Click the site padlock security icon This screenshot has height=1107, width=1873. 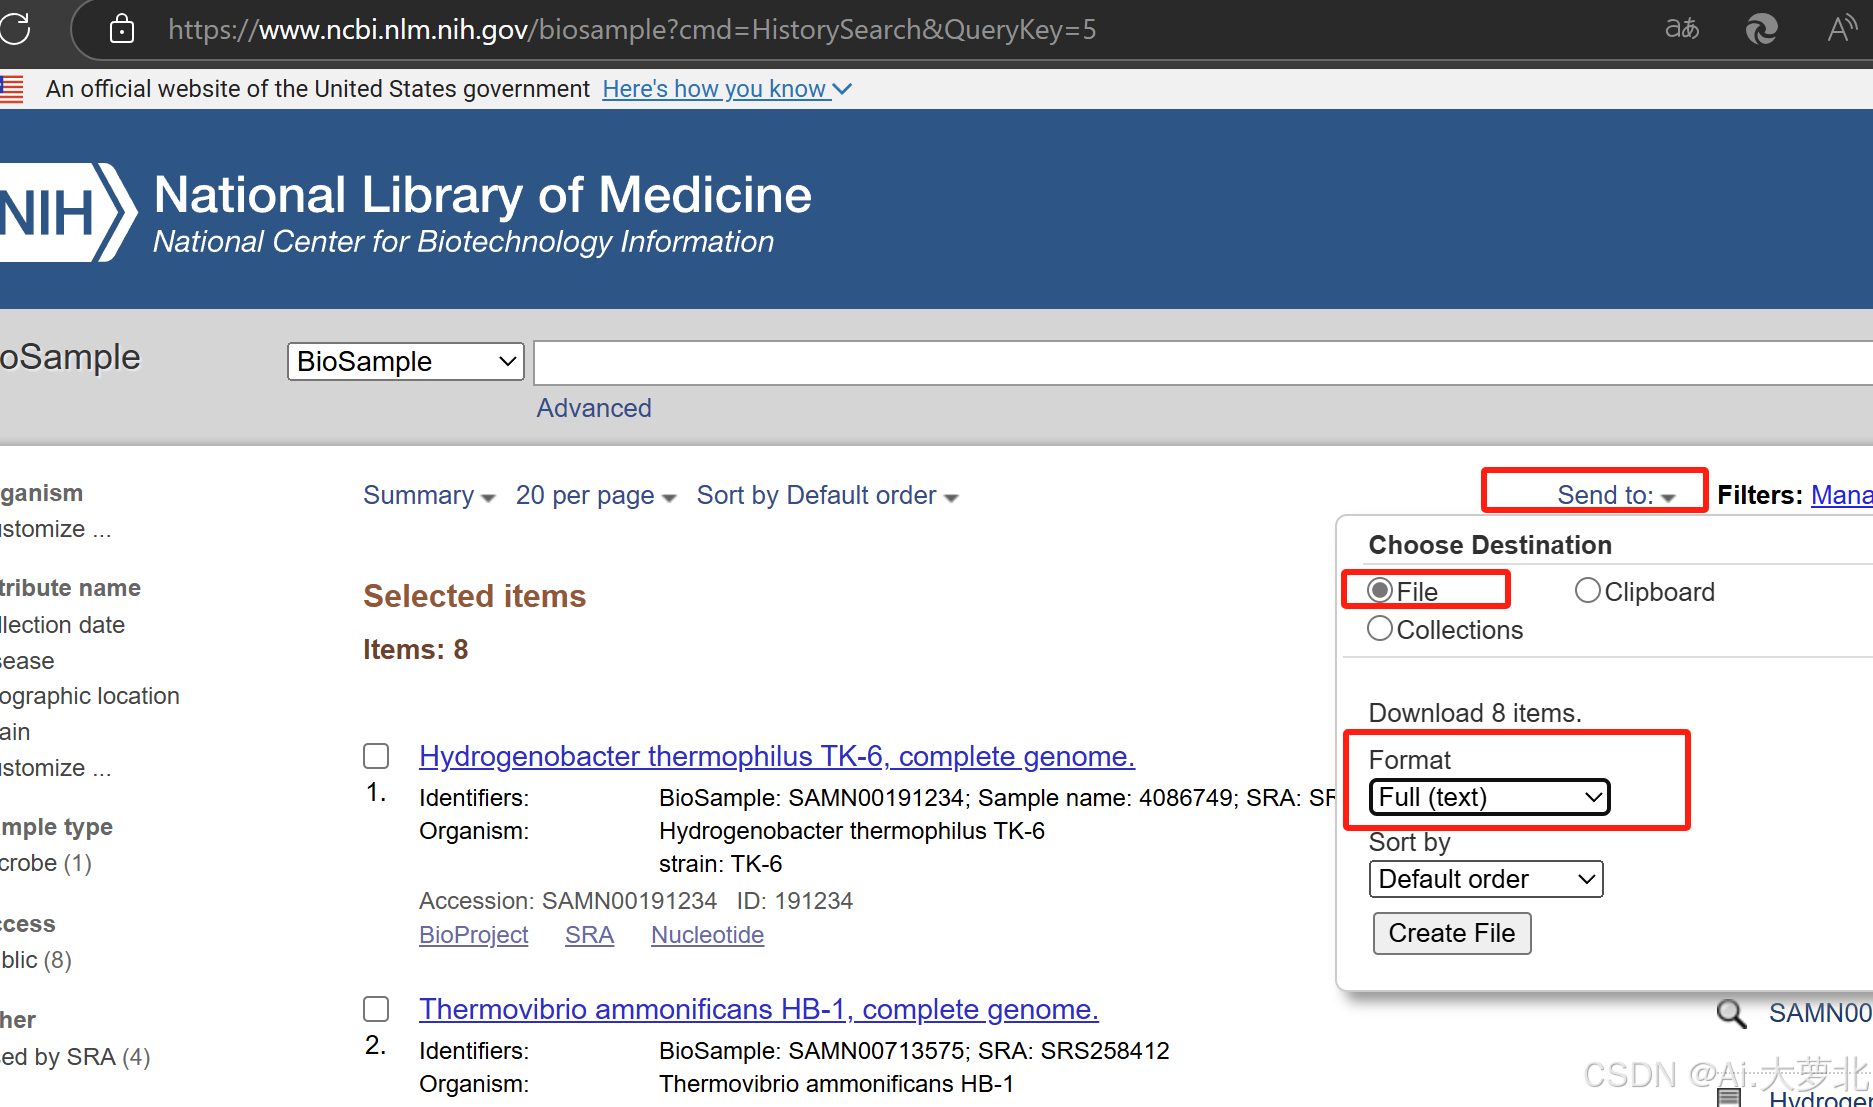(122, 29)
